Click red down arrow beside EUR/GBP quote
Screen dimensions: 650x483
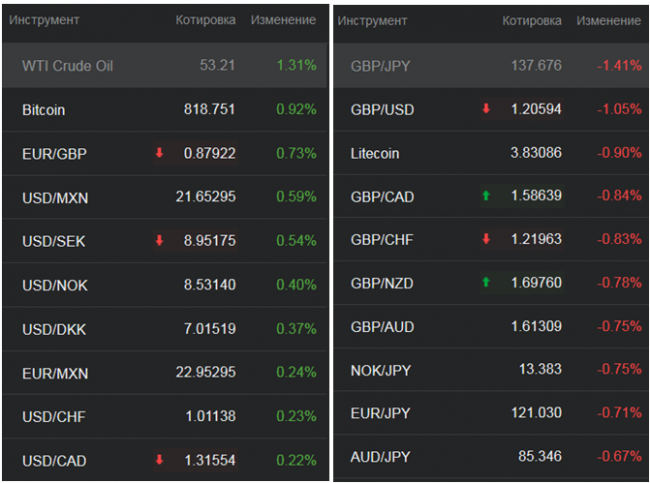159,153
